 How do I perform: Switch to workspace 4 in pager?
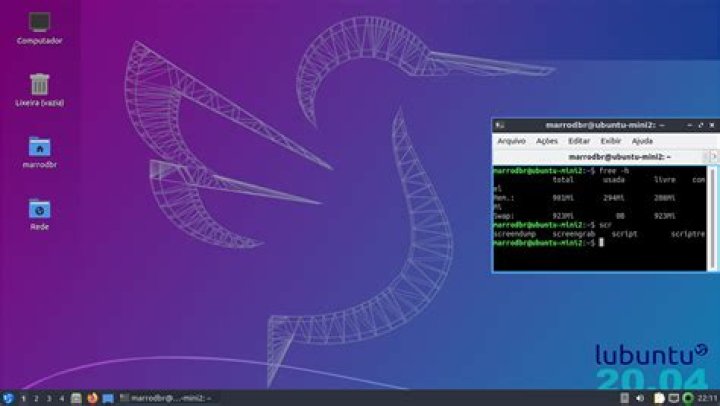point(61,398)
